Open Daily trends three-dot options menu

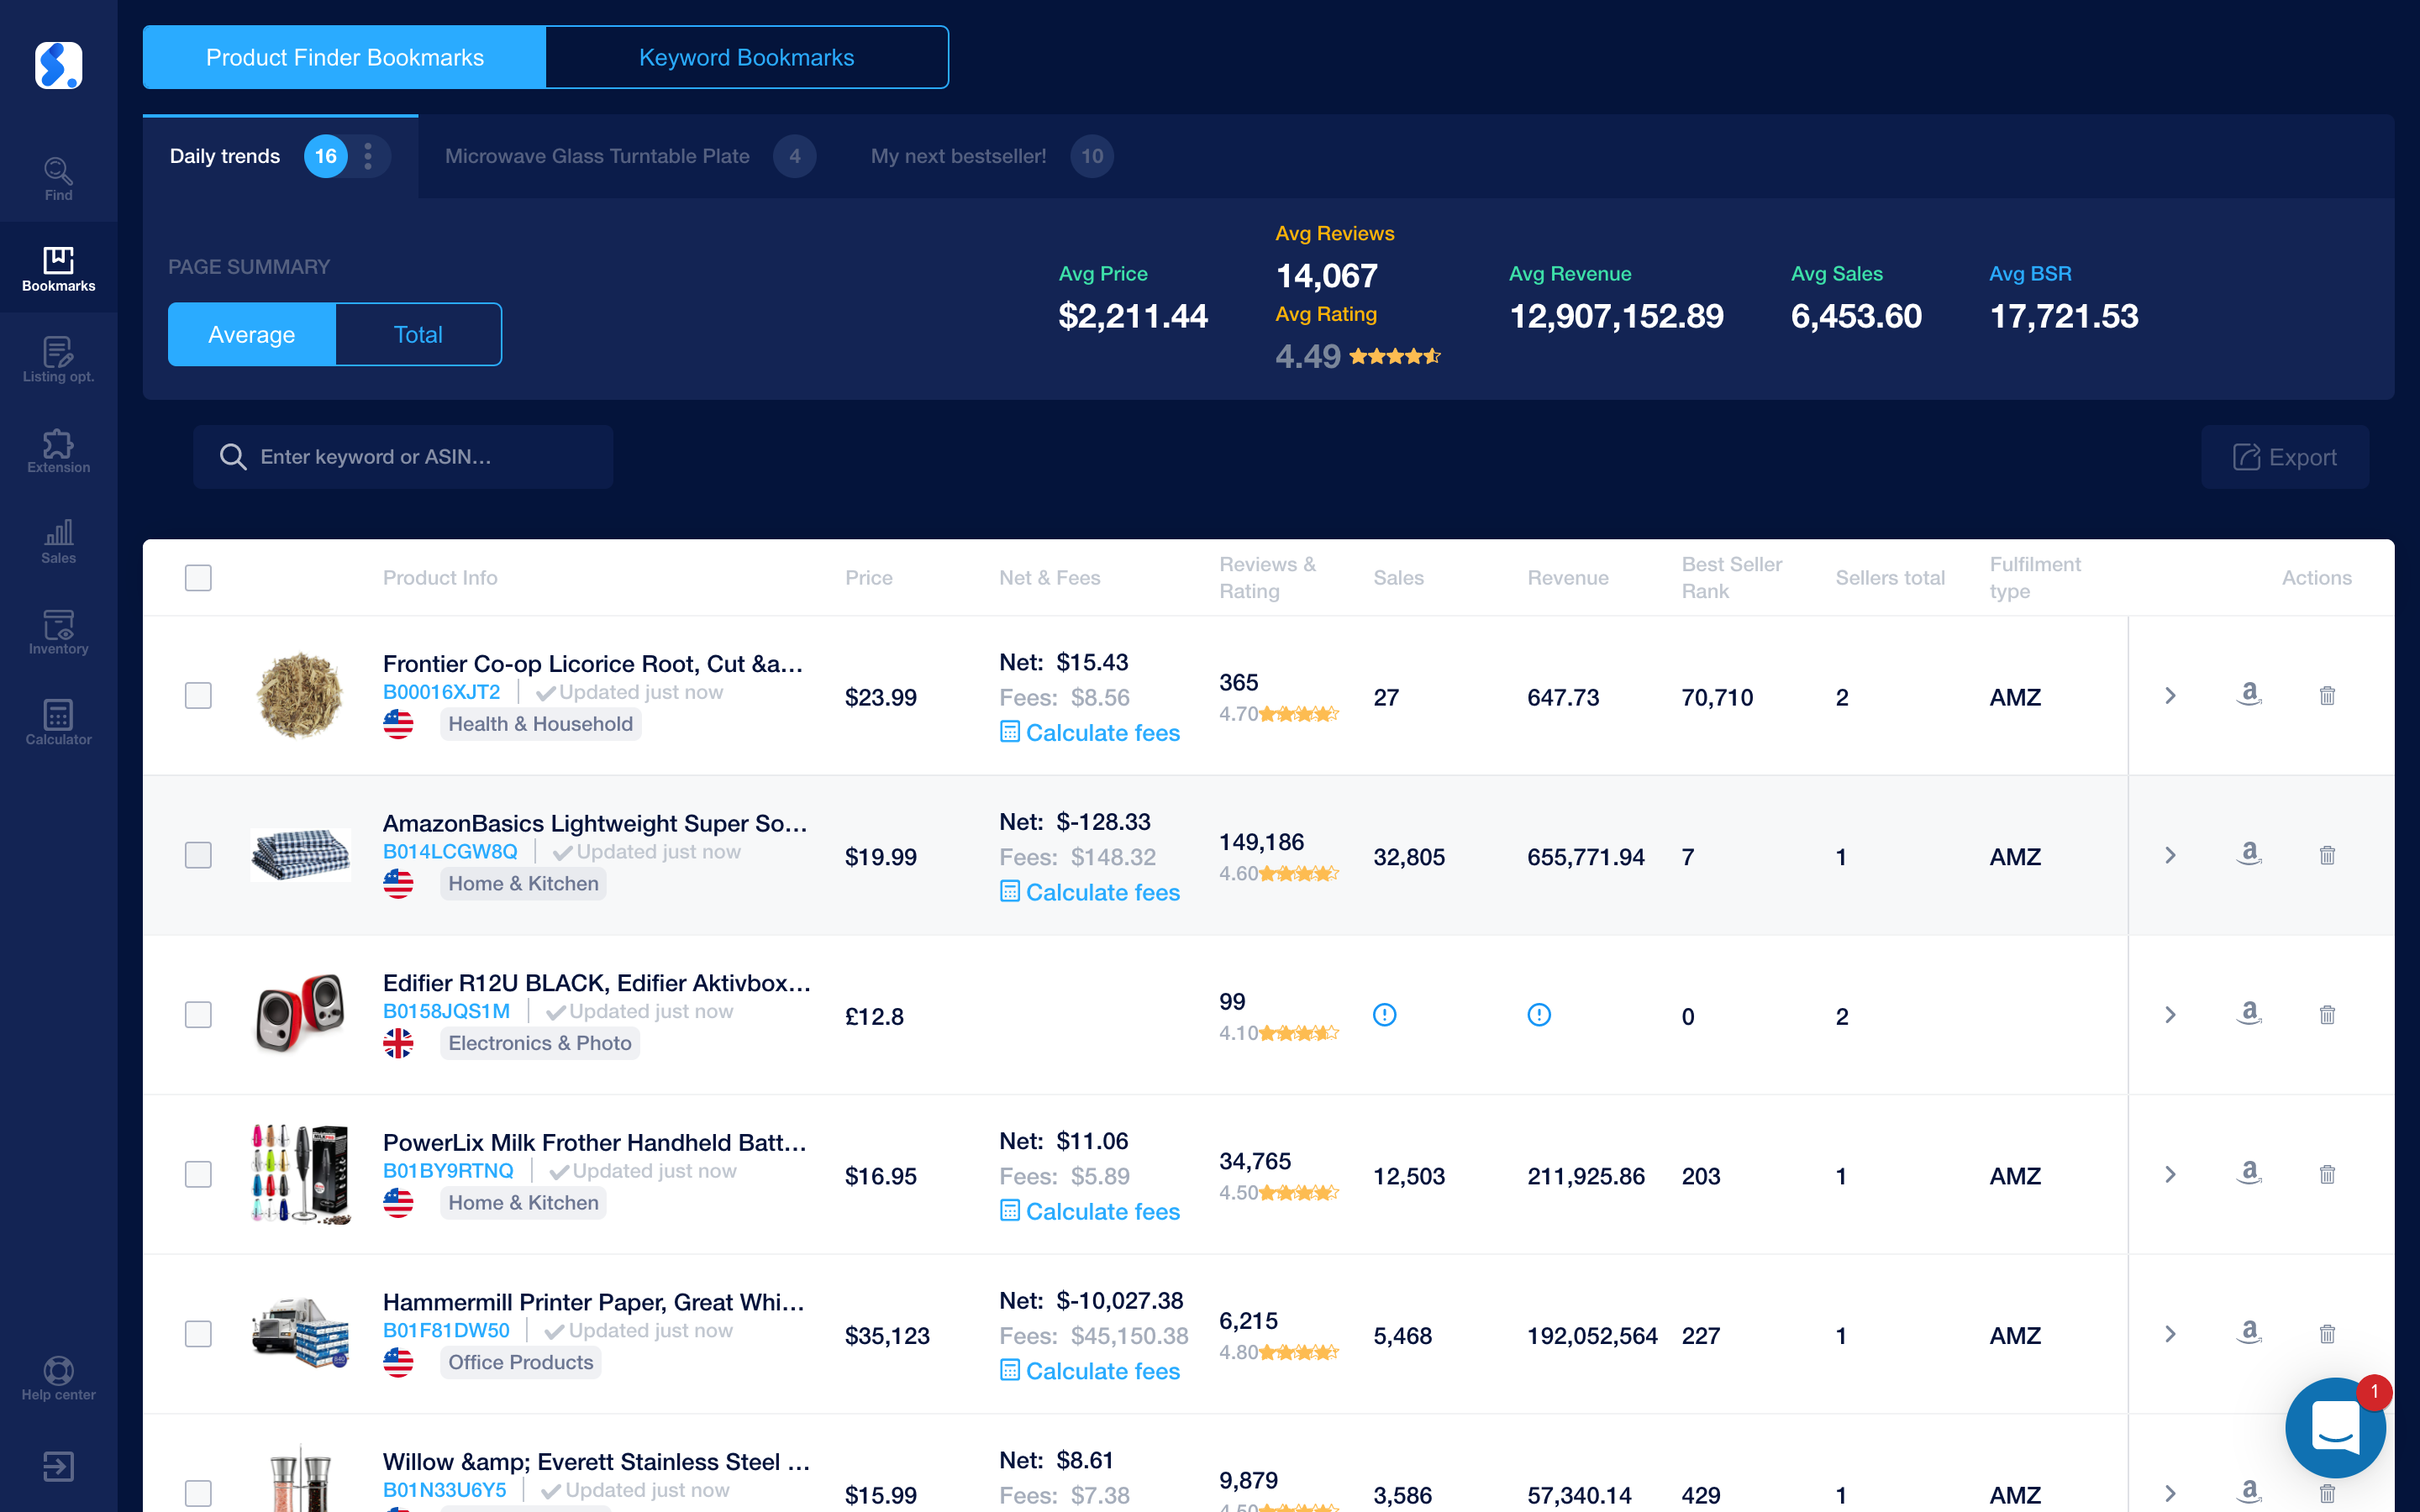(368, 156)
